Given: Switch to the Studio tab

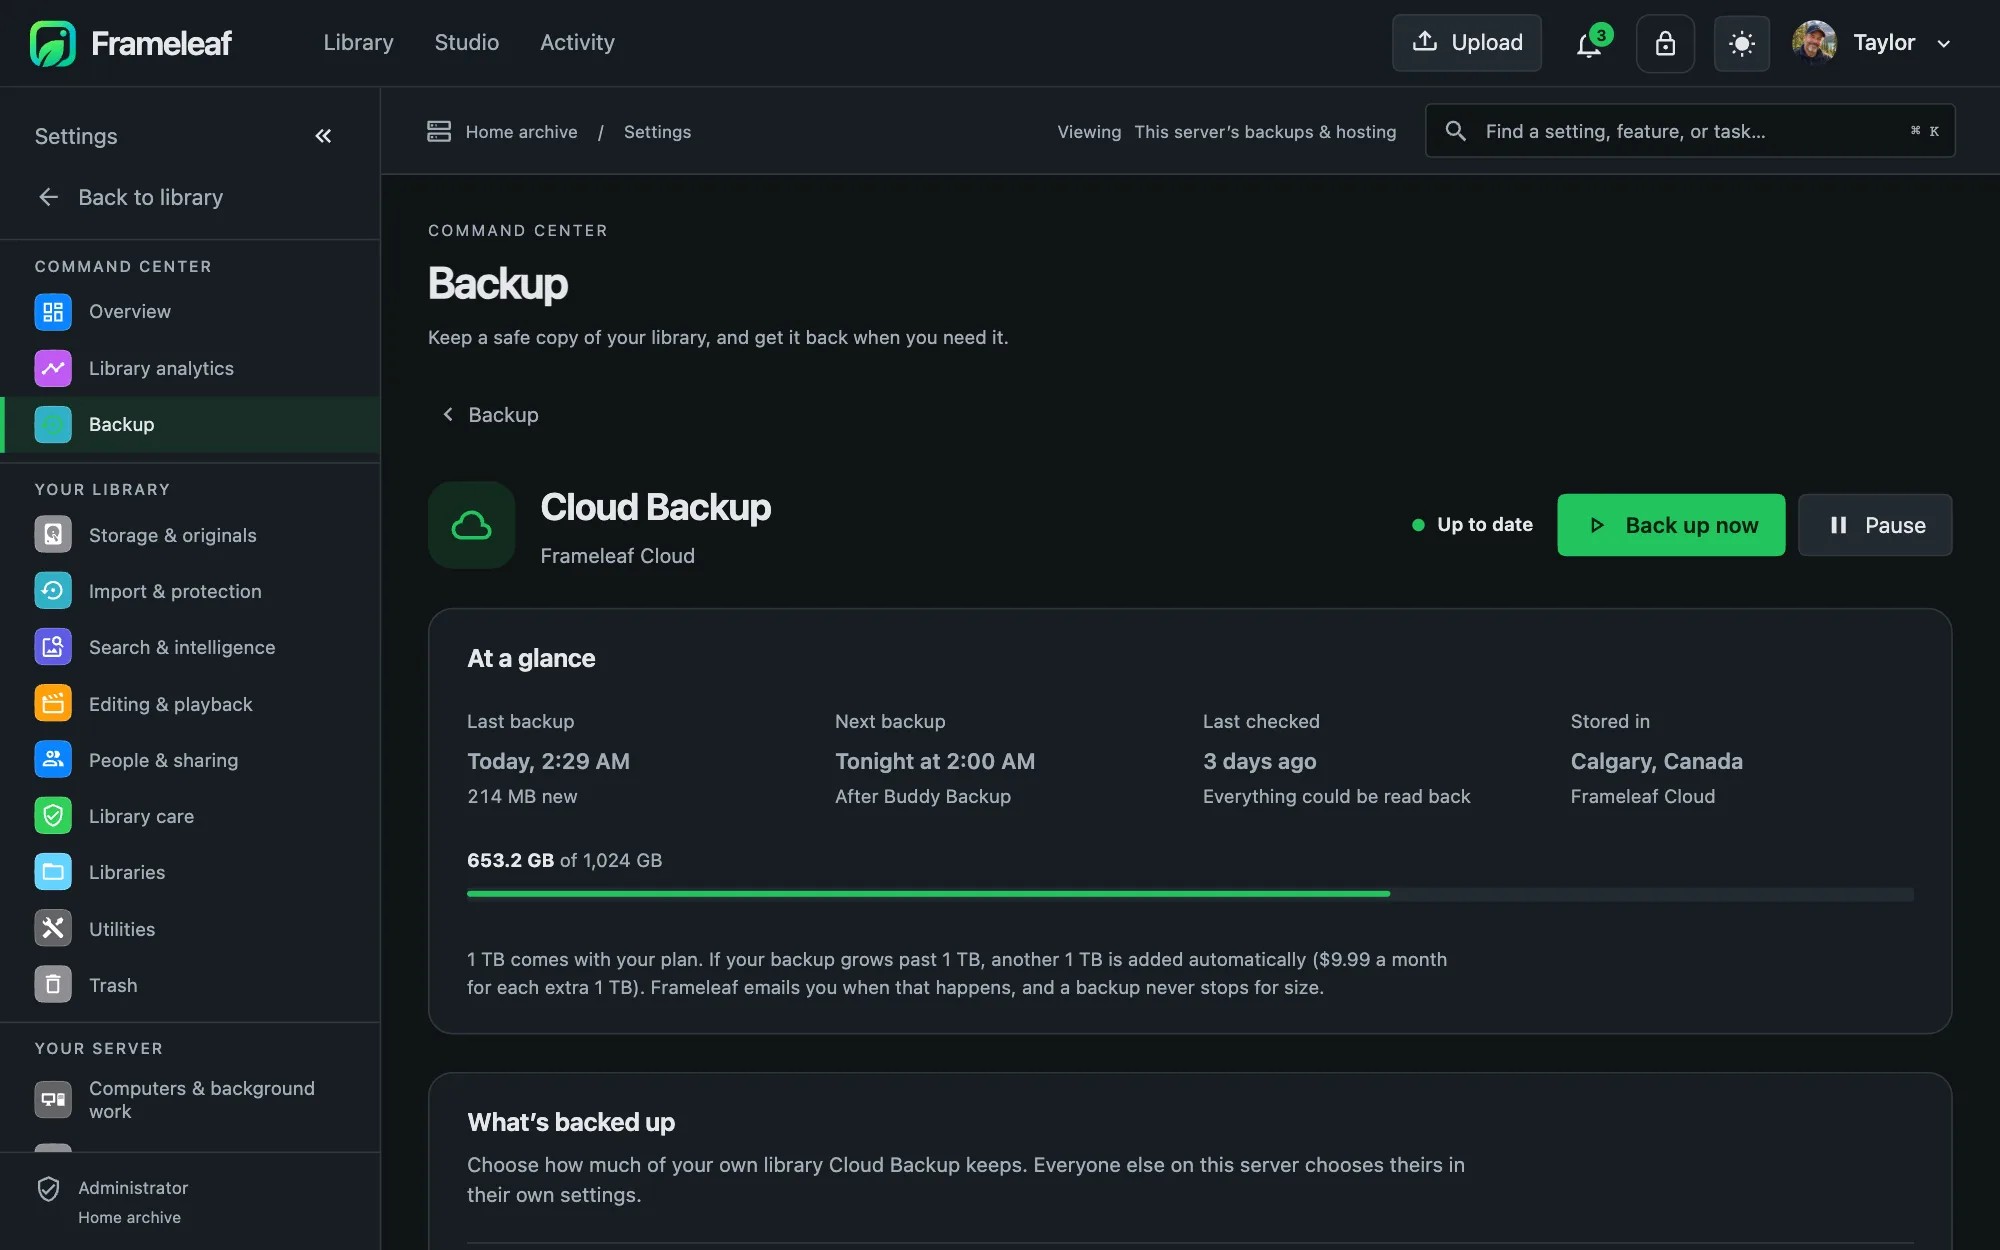Looking at the screenshot, I should click(x=466, y=43).
